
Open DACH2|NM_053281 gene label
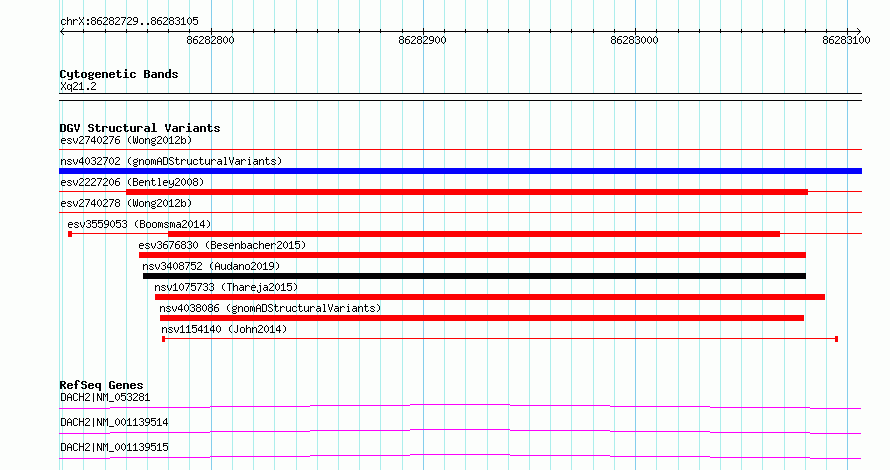(x=105, y=397)
